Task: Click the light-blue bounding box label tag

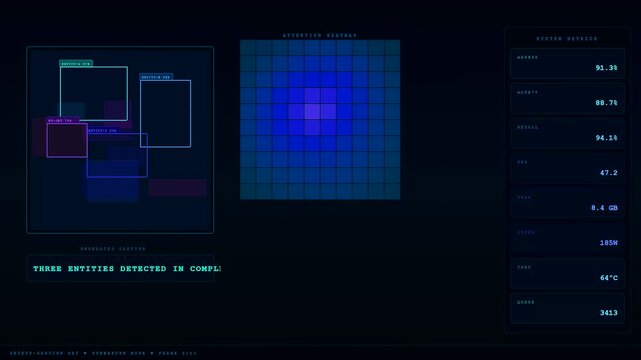Action: (156, 77)
